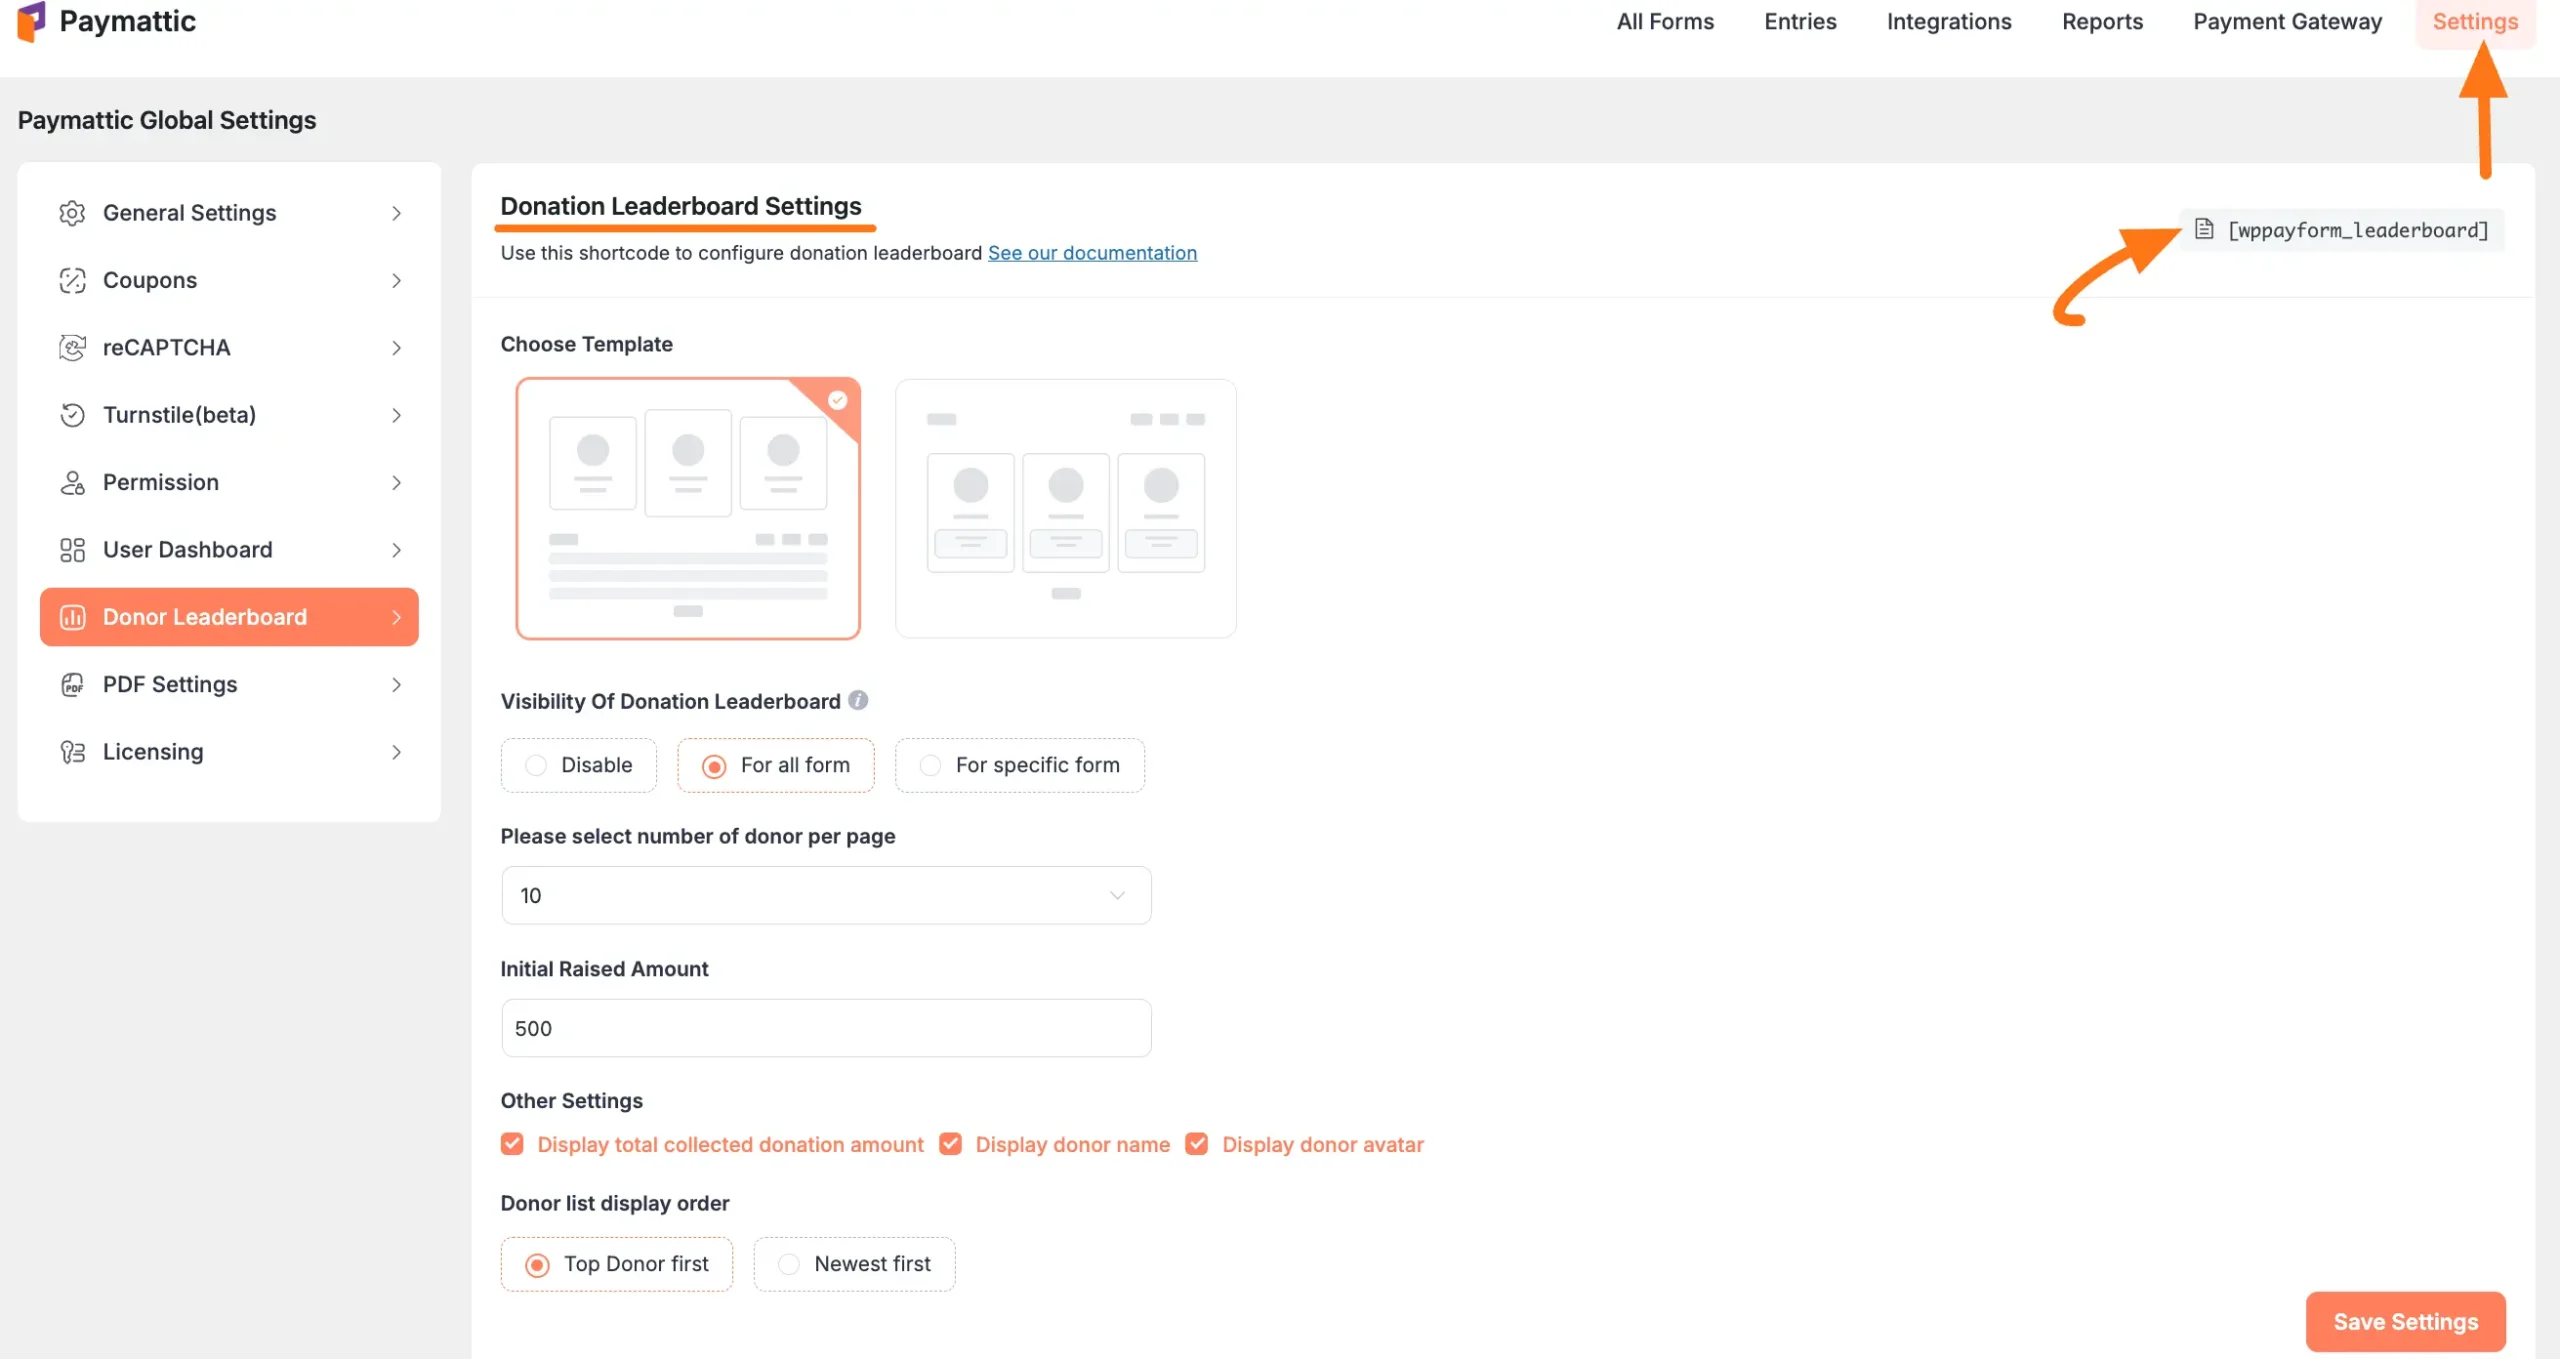Open the Reports tab
The width and height of the screenshot is (2560, 1359).
pyautogui.click(x=2102, y=21)
